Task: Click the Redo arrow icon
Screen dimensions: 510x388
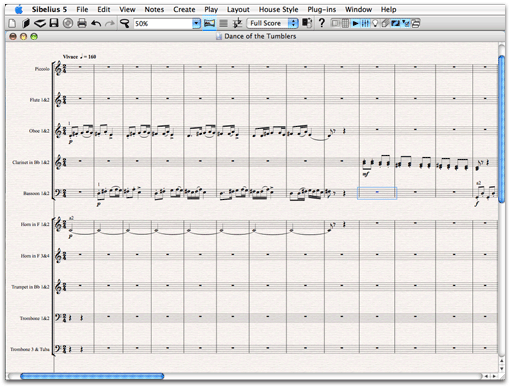Action: 110,23
